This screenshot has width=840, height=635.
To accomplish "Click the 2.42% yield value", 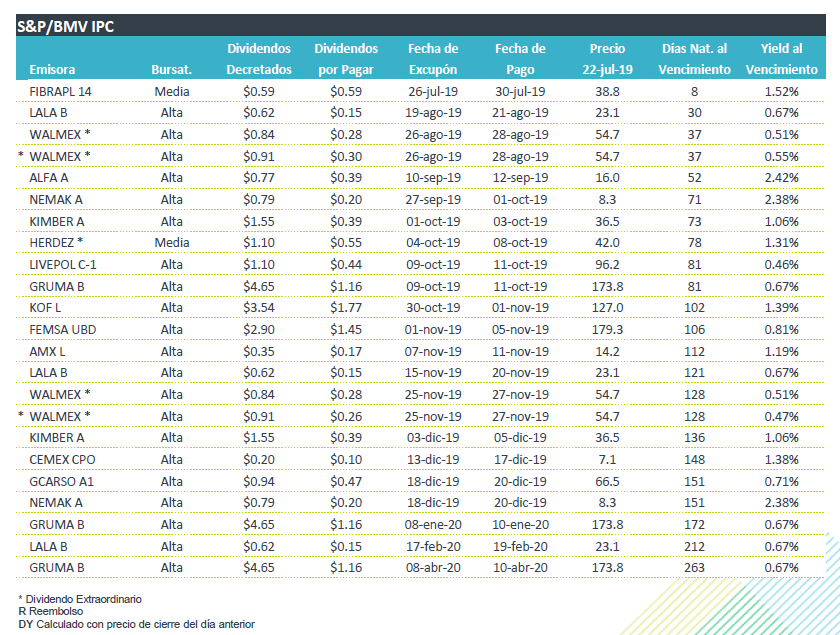I will (x=782, y=178).
